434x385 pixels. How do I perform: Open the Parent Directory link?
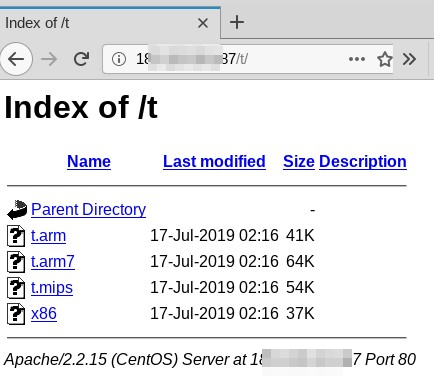tap(88, 210)
